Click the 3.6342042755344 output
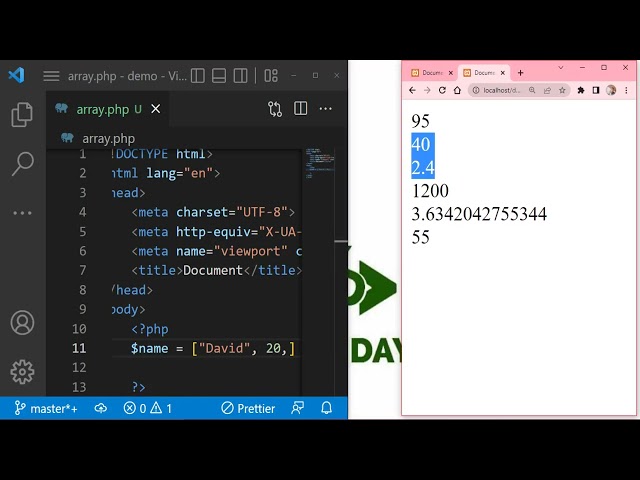The height and width of the screenshot is (480, 640). (x=479, y=214)
